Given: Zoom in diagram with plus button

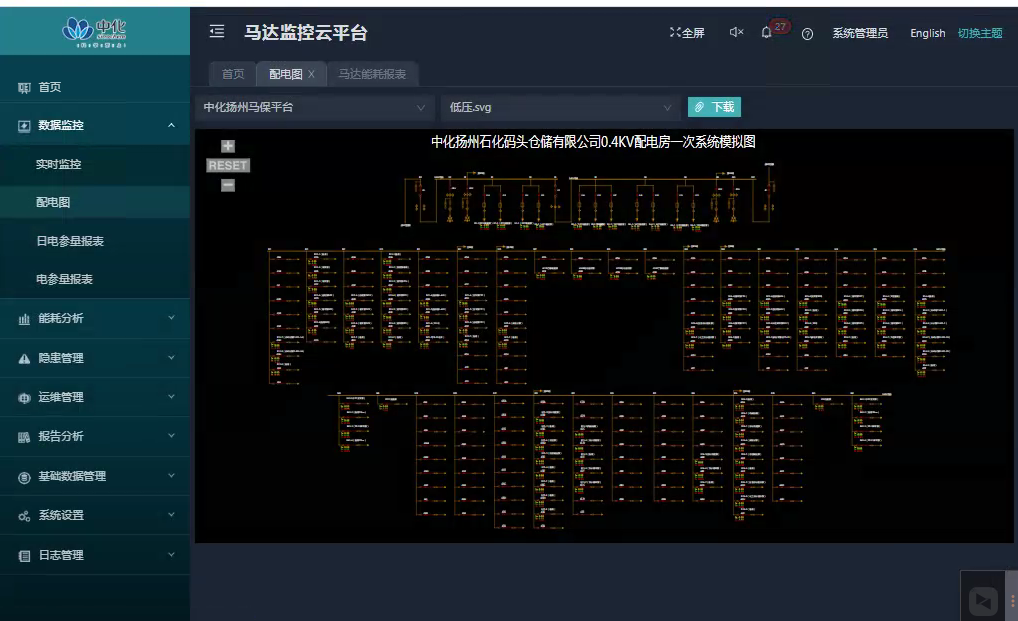Looking at the screenshot, I should 228,146.
